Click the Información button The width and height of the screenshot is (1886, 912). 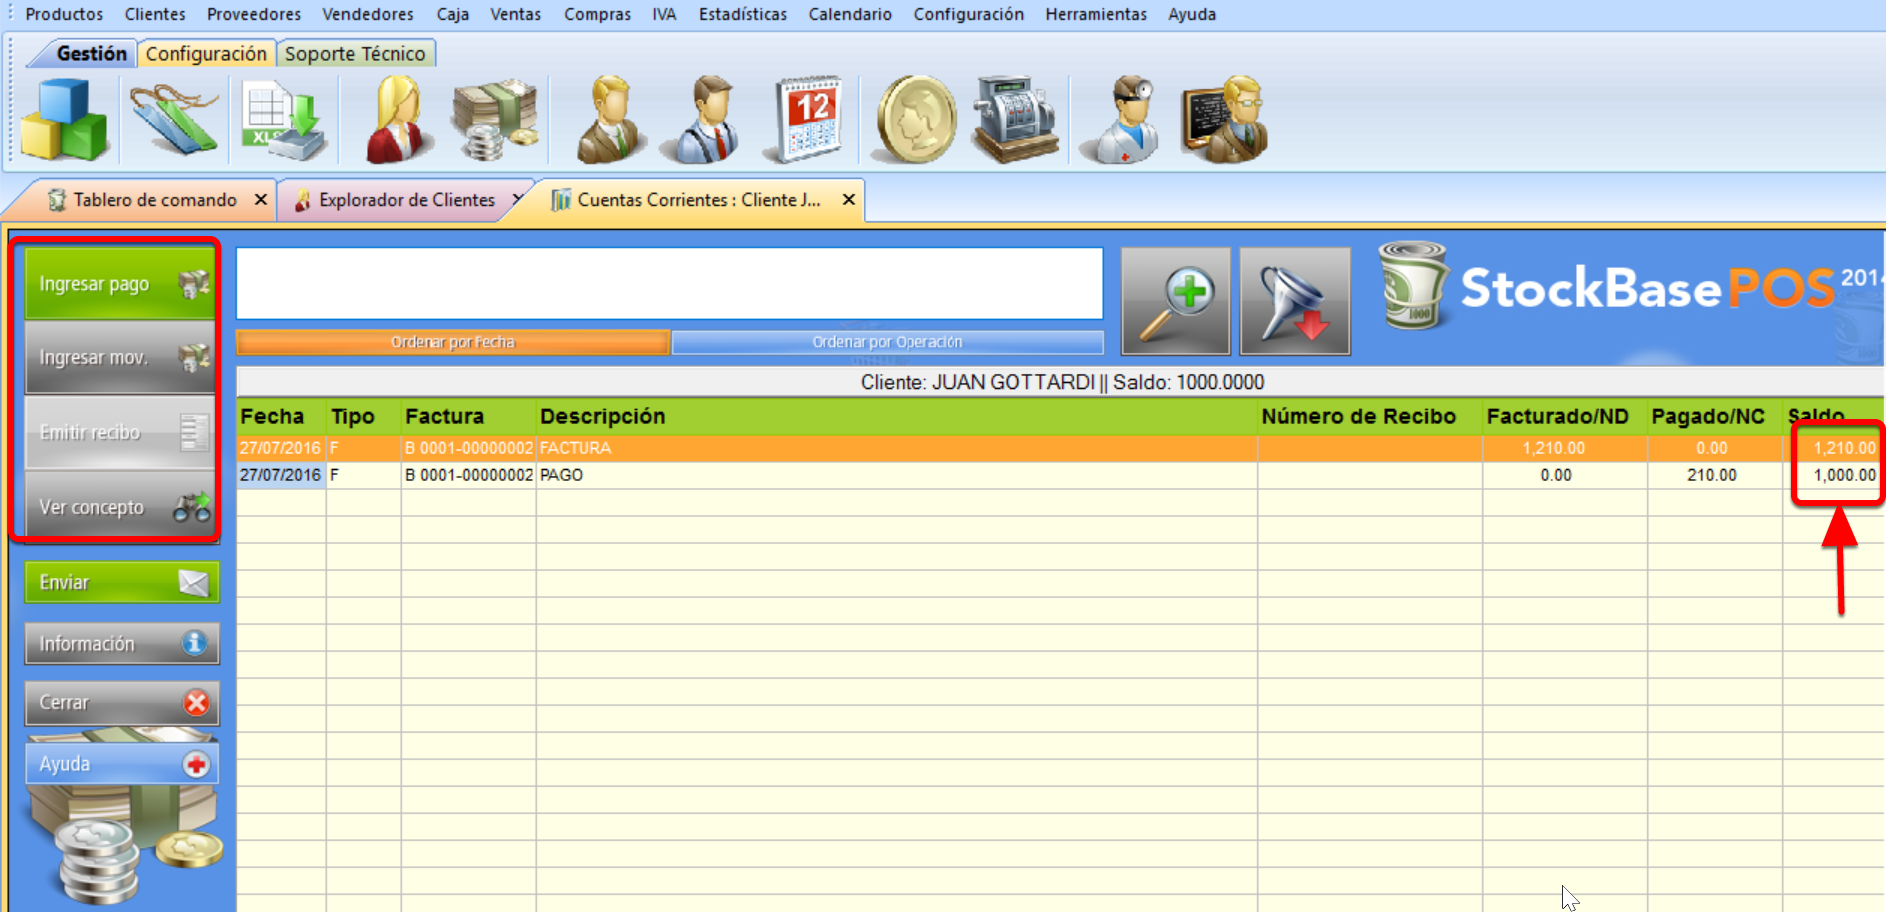122,643
